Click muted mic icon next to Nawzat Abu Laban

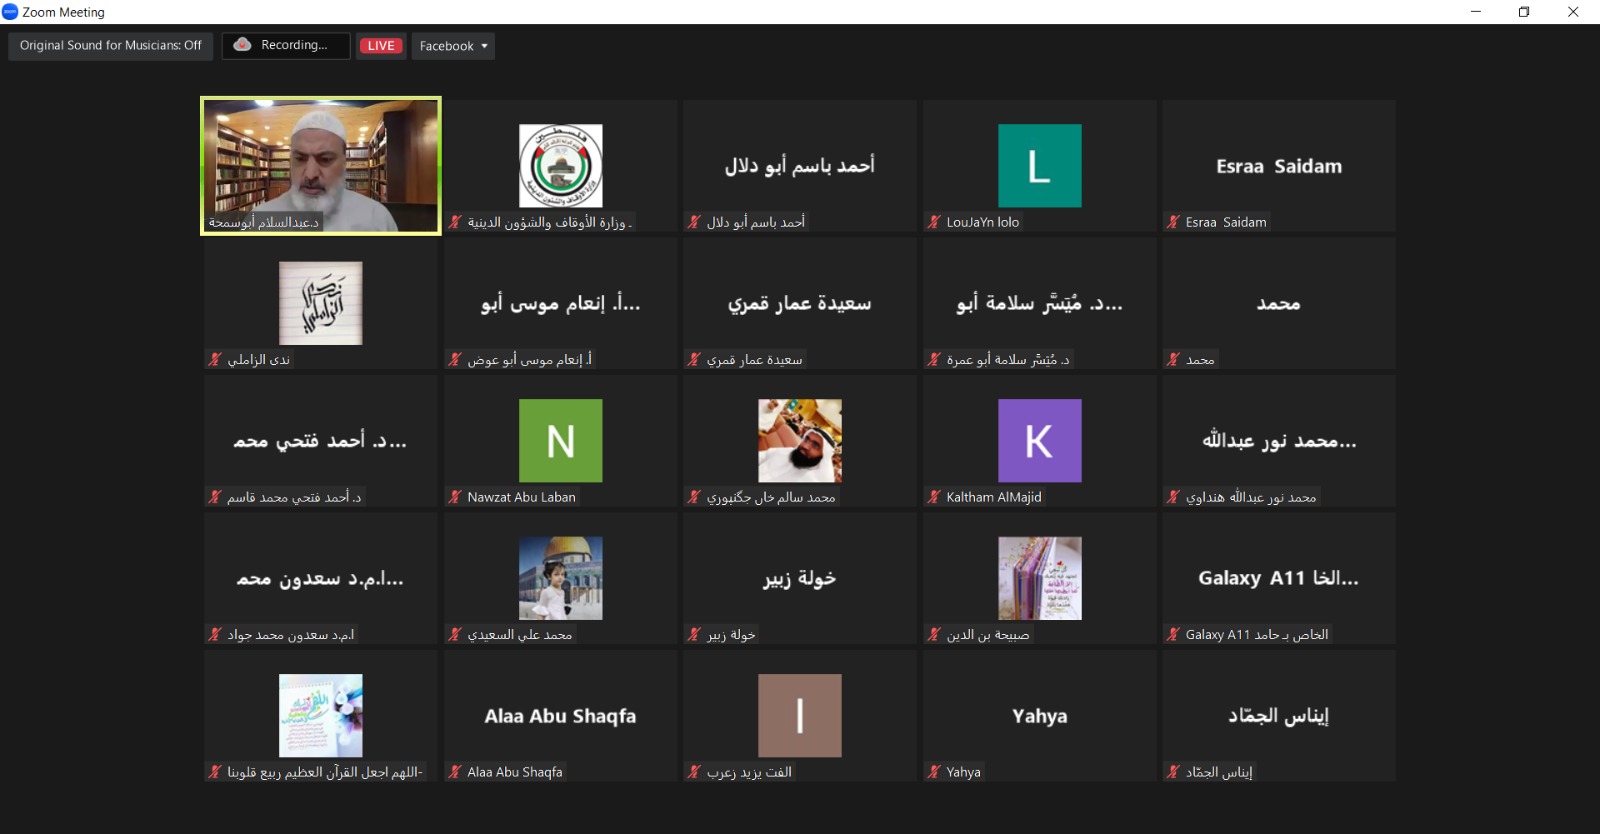point(455,497)
